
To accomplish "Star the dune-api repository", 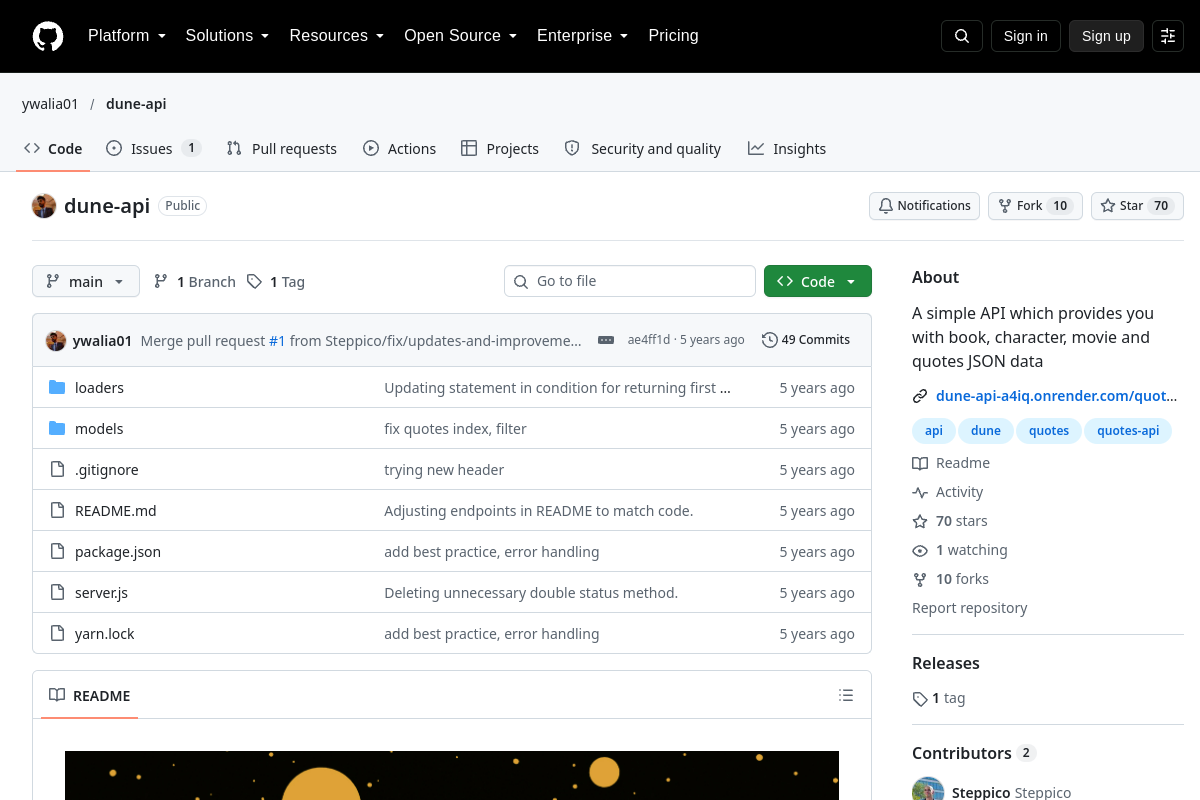I will tap(1137, 206).
